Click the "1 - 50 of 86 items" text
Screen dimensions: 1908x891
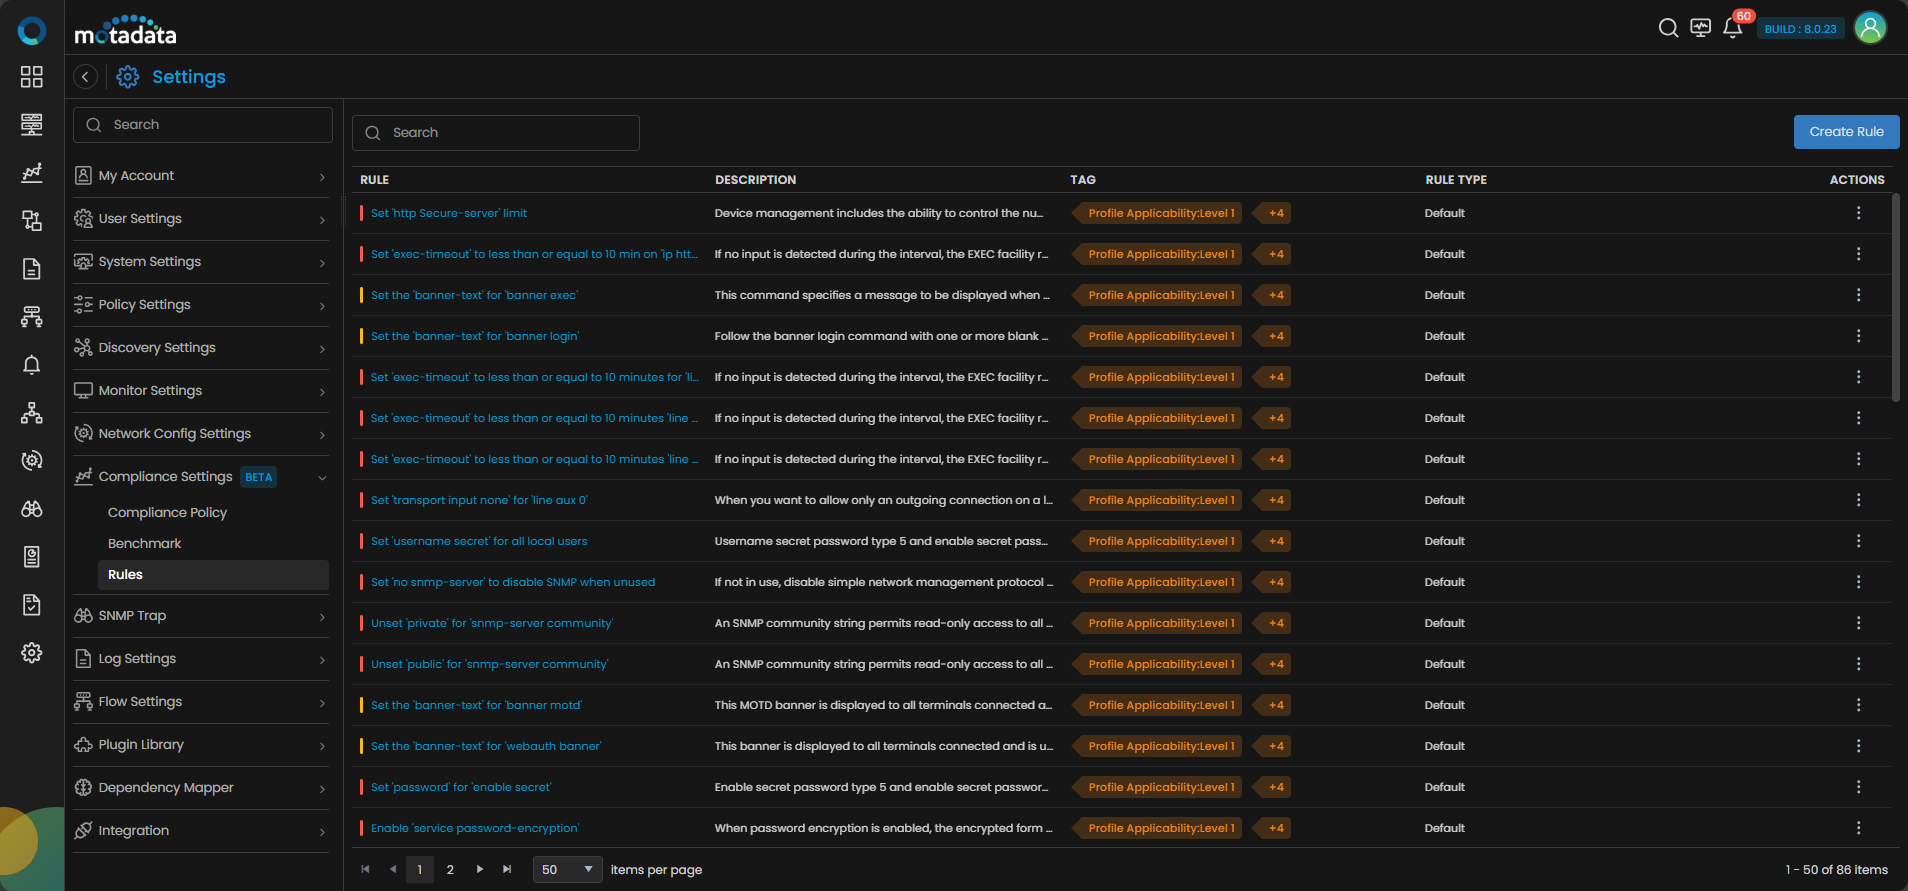1837,870
